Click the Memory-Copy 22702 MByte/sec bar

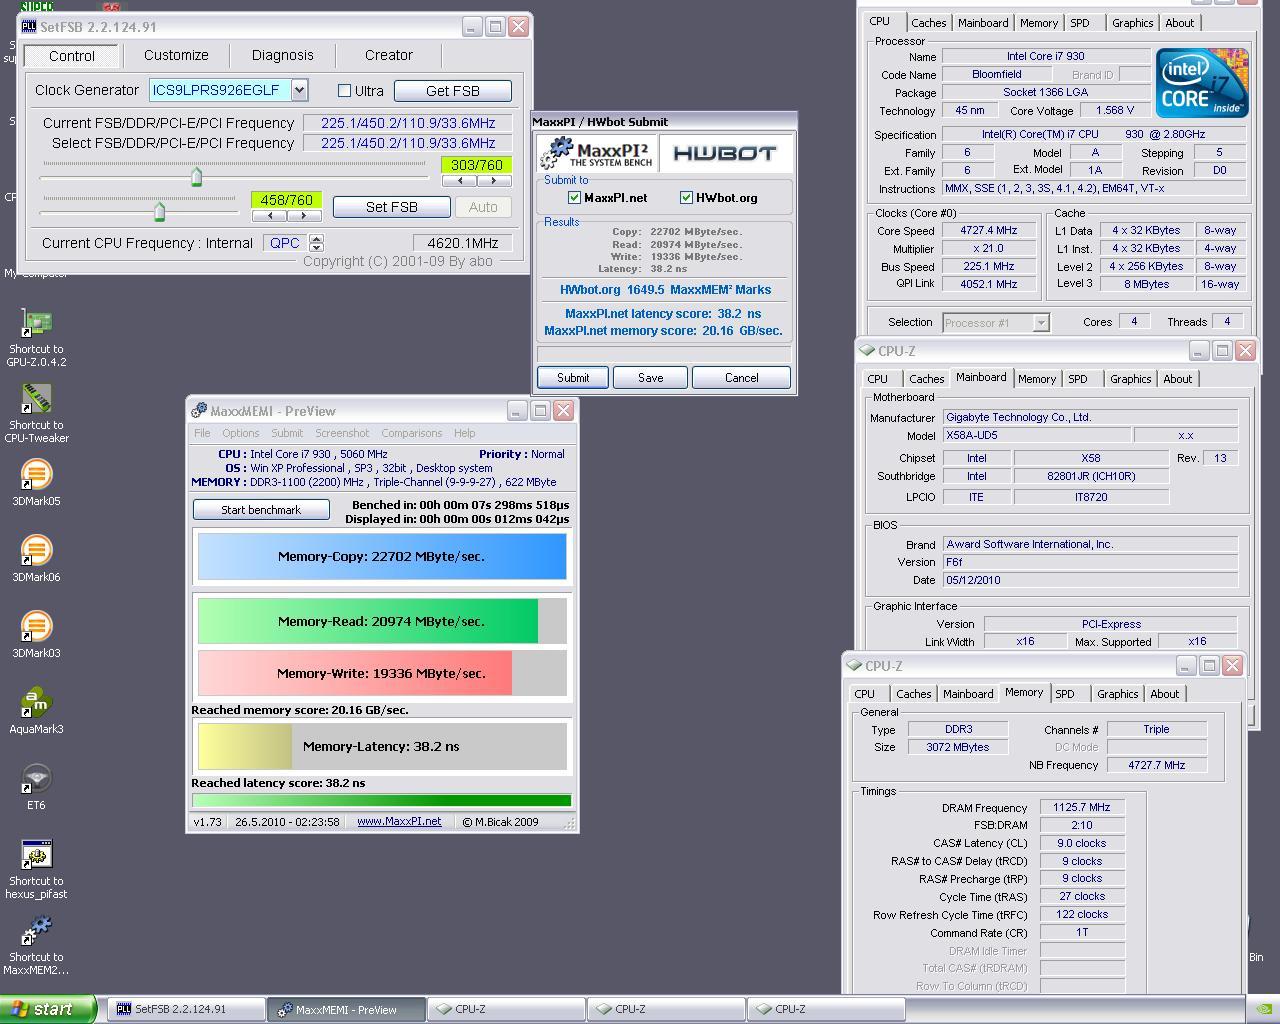pos(382,557)
